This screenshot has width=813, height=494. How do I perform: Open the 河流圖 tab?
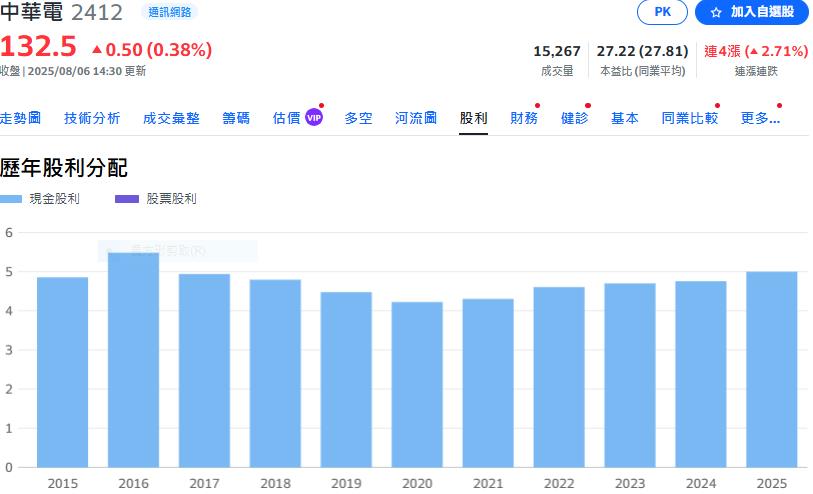416,118
